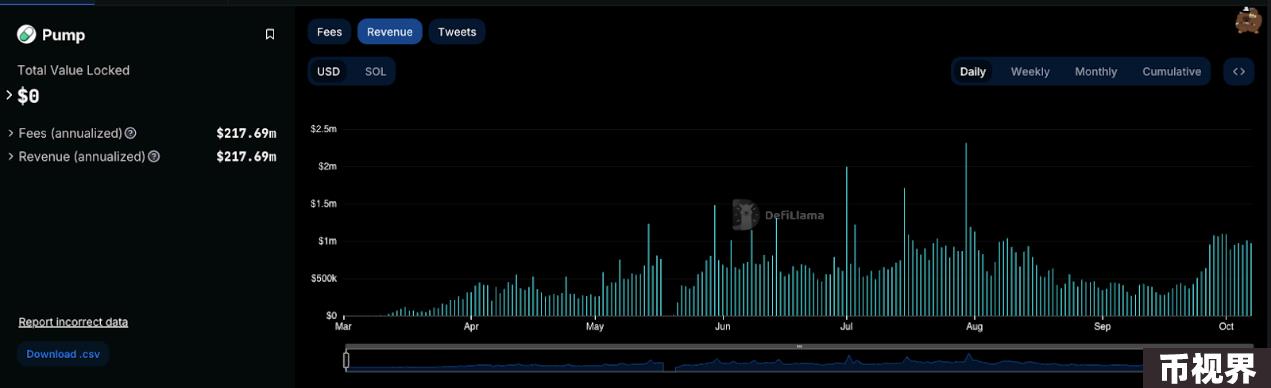Select Monthly interval
The width and height of the screenshot is (1271, 388).
(1096, 71)
